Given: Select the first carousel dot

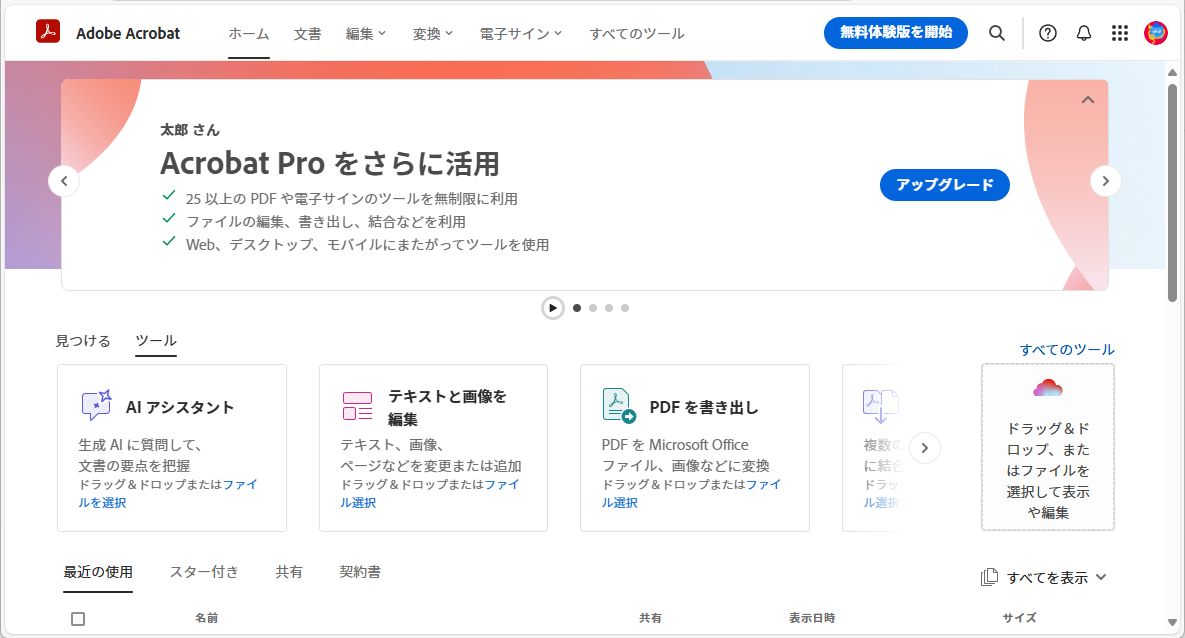Looking at the screenshot, I should coord(577,308).
